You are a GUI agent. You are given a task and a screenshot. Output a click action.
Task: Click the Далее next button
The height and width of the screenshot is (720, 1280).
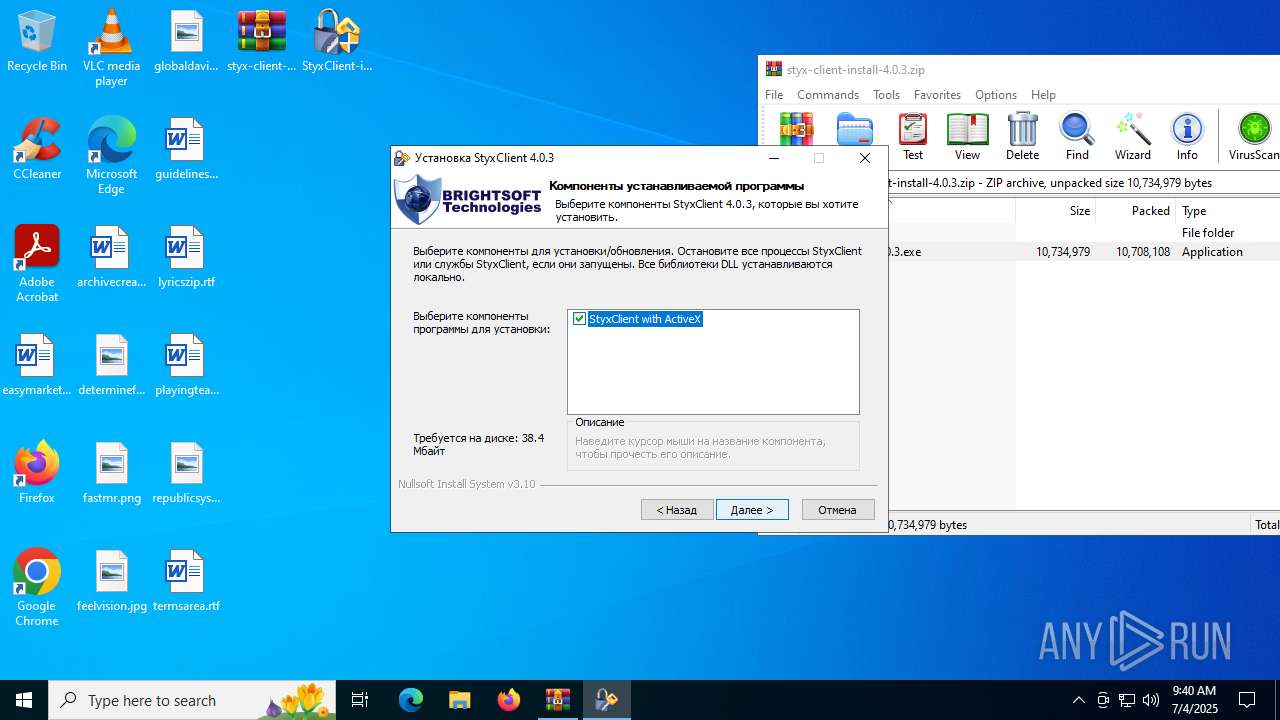(x=752, y=510)
